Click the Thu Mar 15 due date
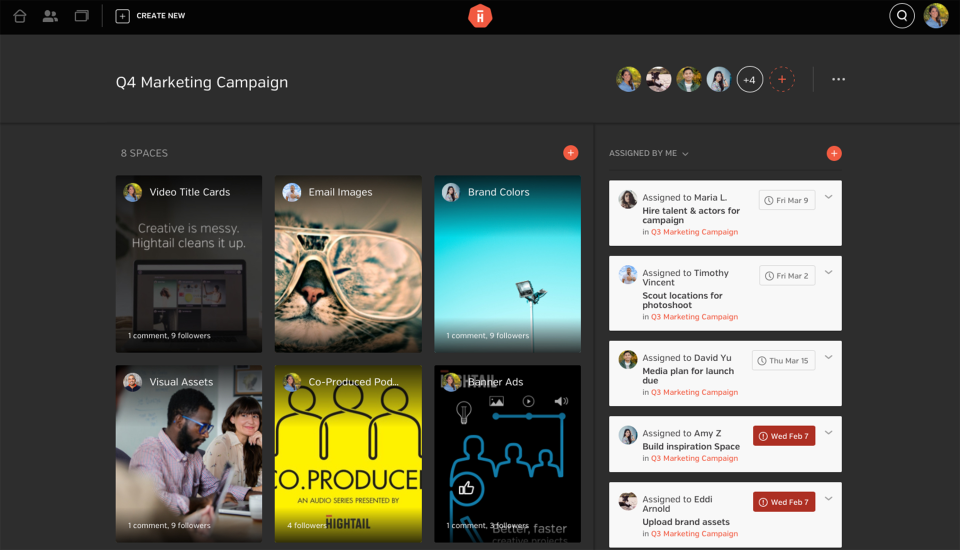The image size is (960, 550). (x=783, y=361)
